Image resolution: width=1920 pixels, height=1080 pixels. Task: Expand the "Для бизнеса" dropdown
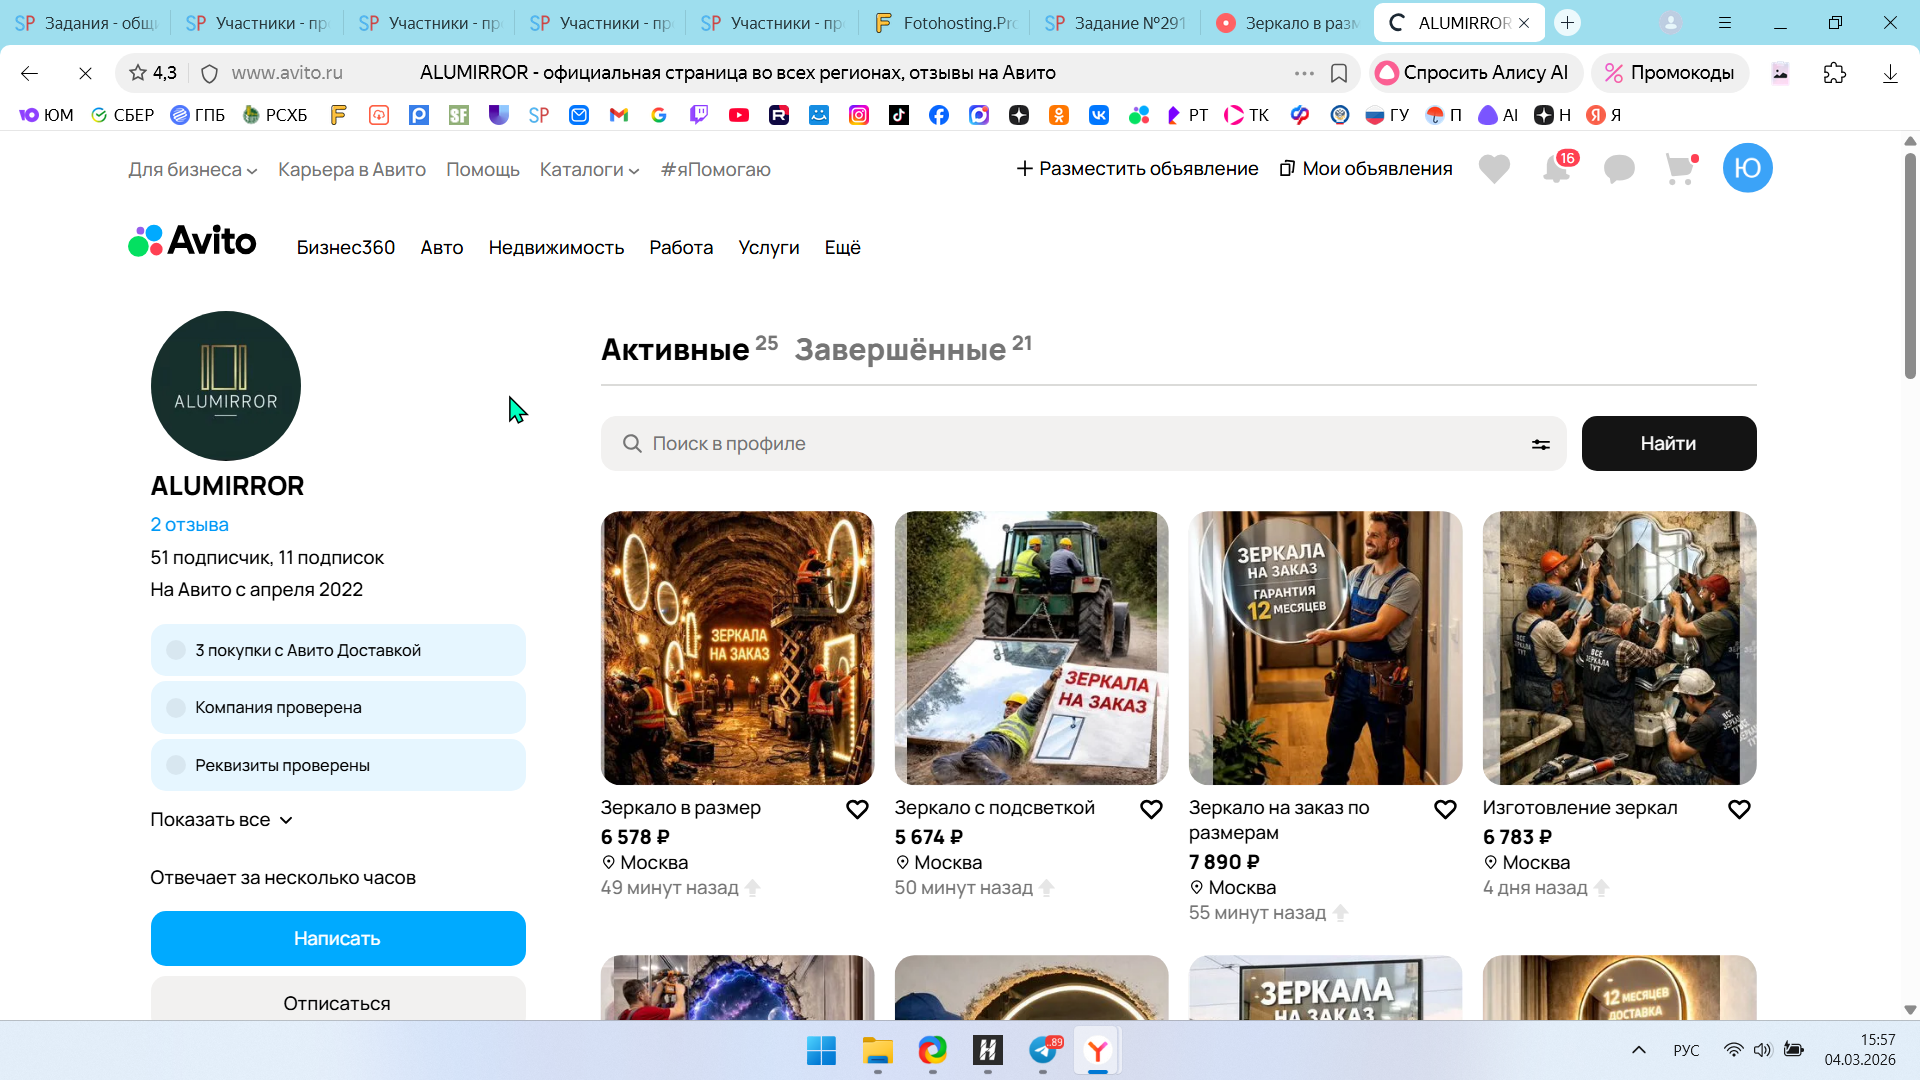tap(193, 170)
